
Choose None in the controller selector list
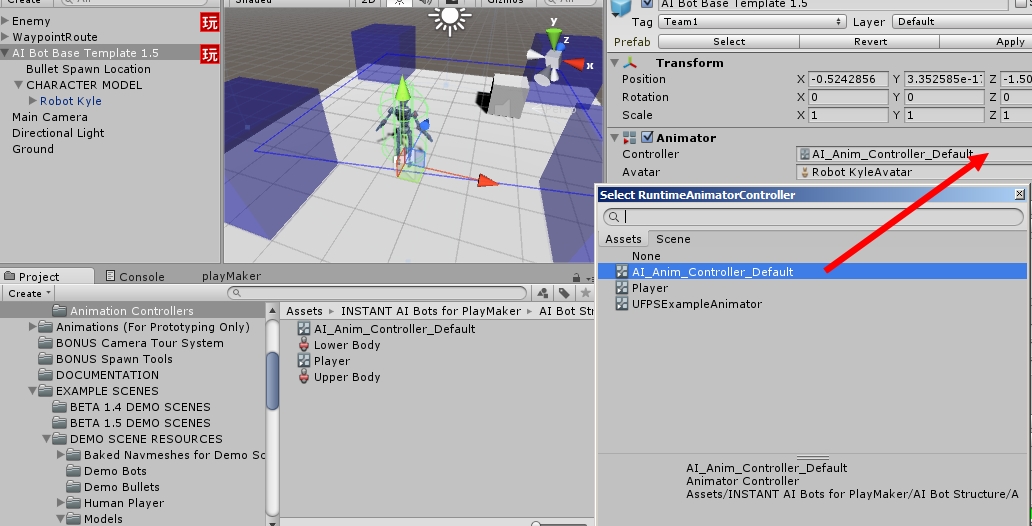coord(812,256)
